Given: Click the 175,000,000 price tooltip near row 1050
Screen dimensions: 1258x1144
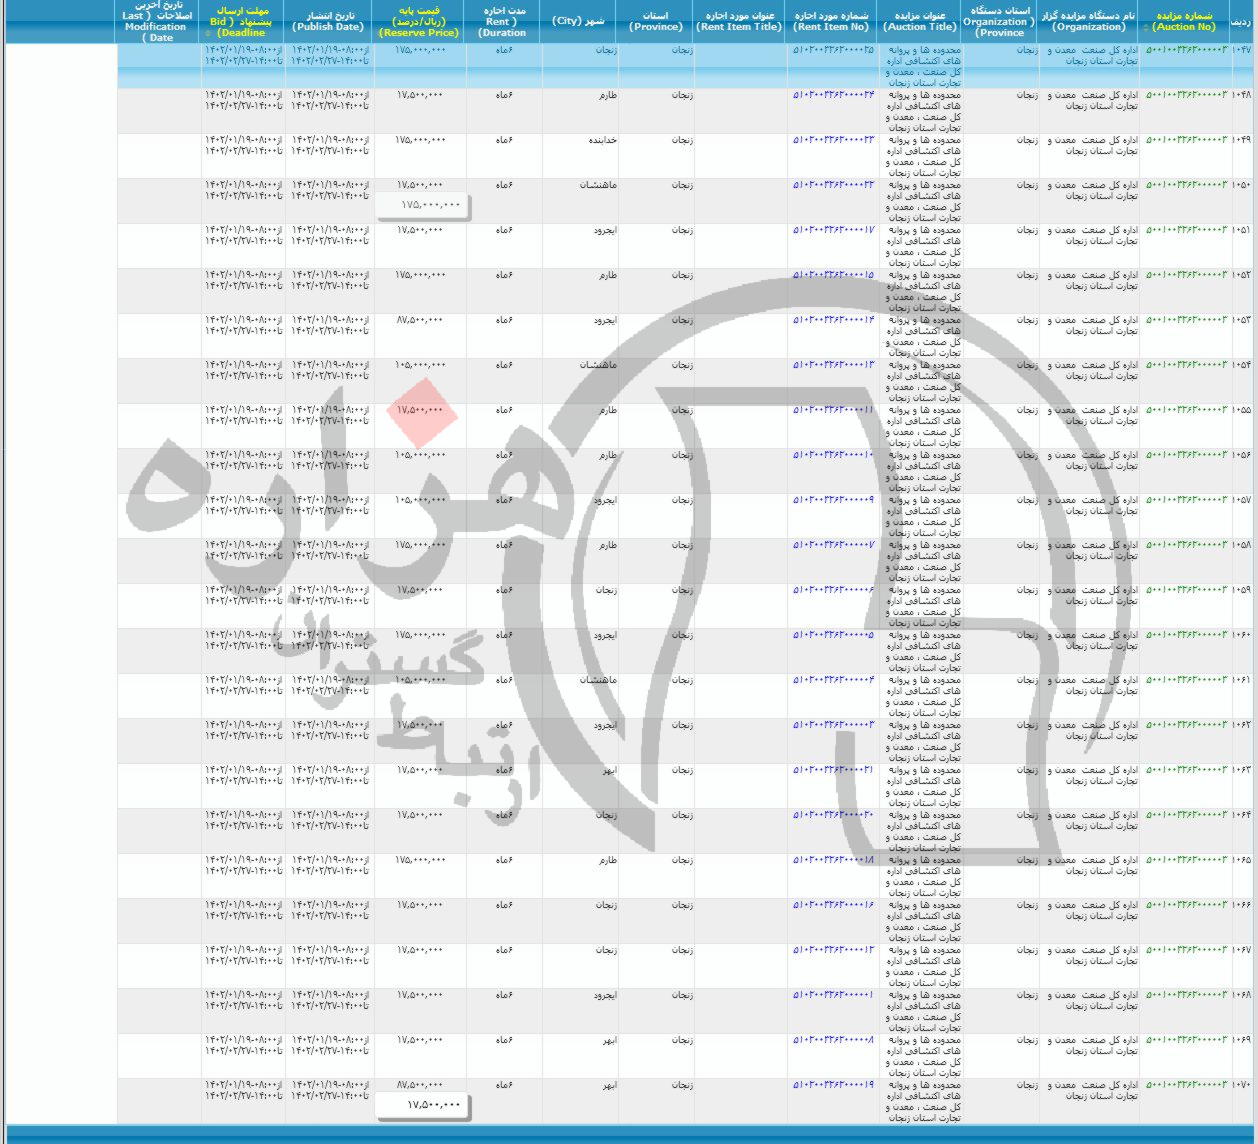Looking at the screenshot, I should [422, 205].
